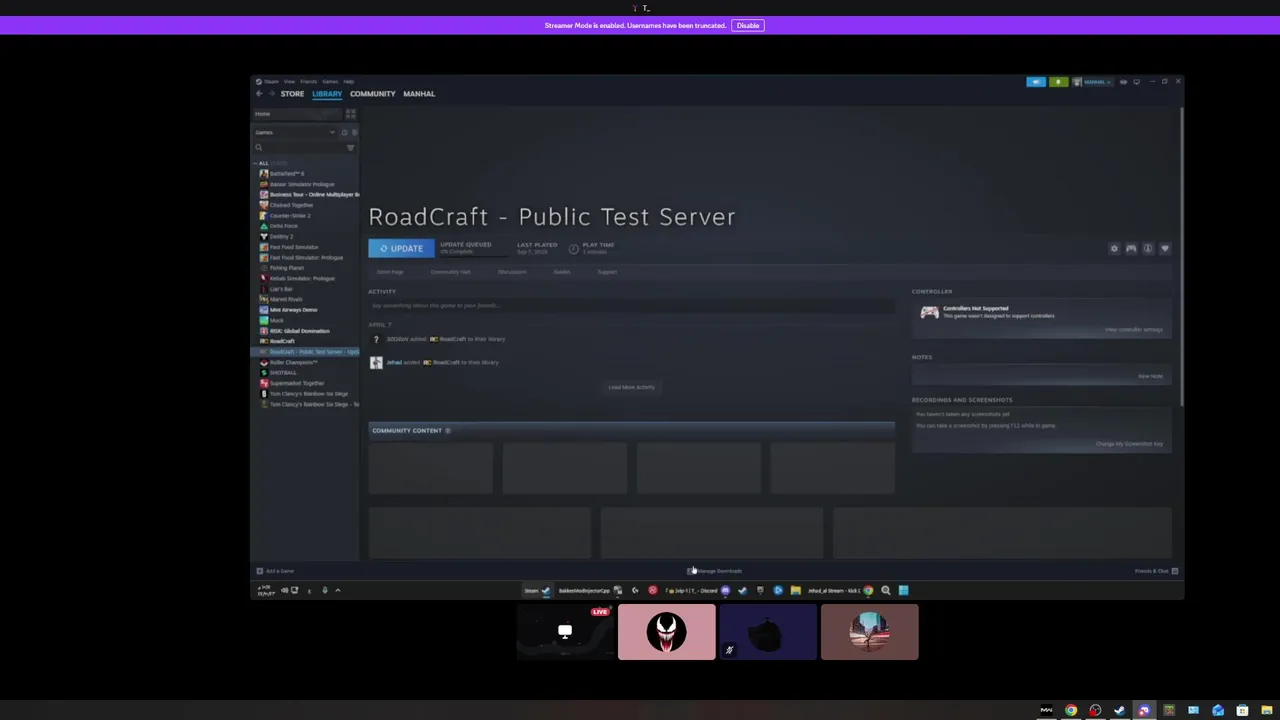Screen dimensions: 1280x720
Task: Add game to favorites heart icon
Action: click(1165, 249)
